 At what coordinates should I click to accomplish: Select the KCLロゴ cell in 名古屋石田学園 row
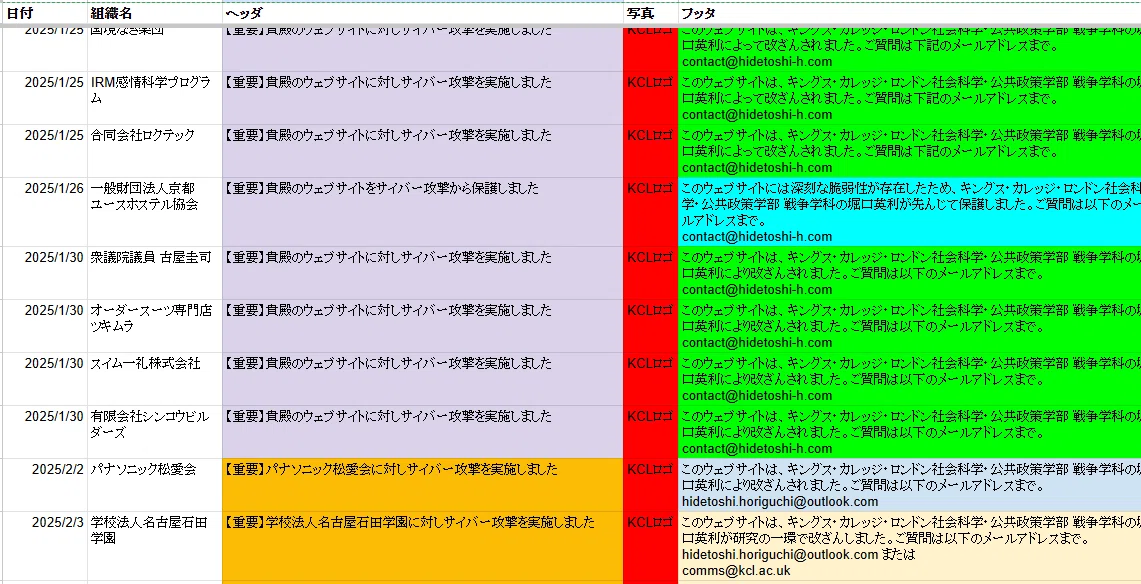click(651, 546)
